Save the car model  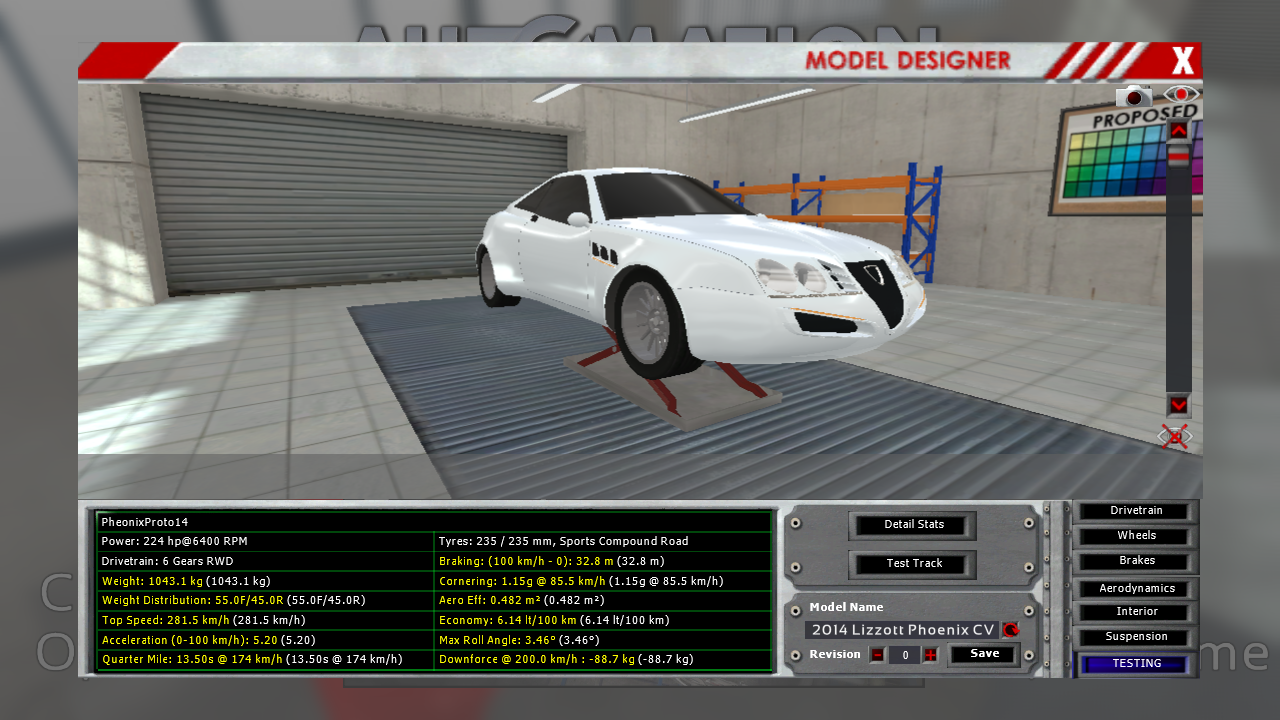tap(984, 654)
